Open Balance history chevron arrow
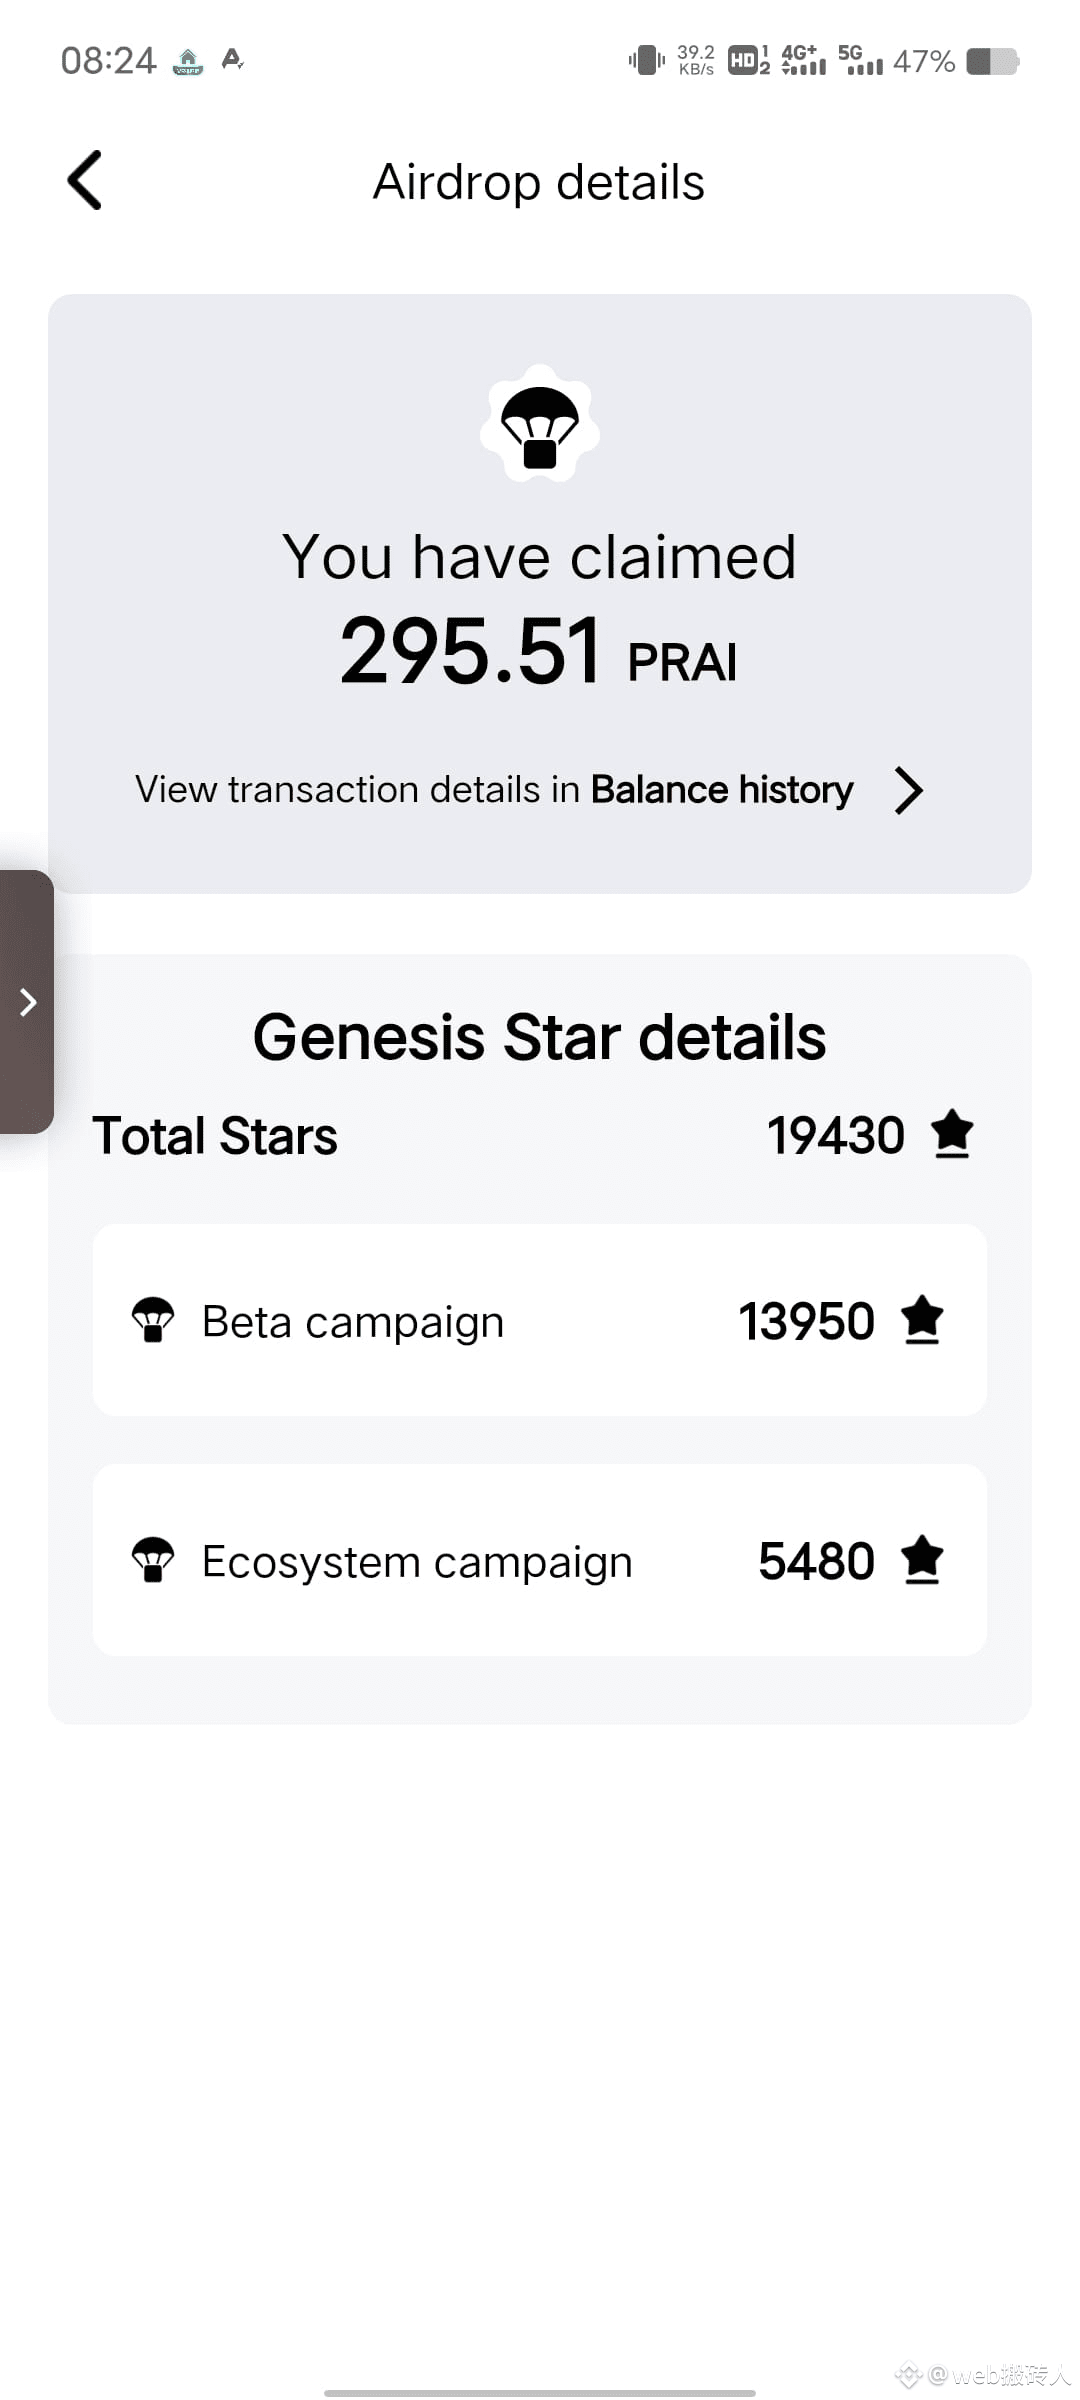 (x=908, y=791)
